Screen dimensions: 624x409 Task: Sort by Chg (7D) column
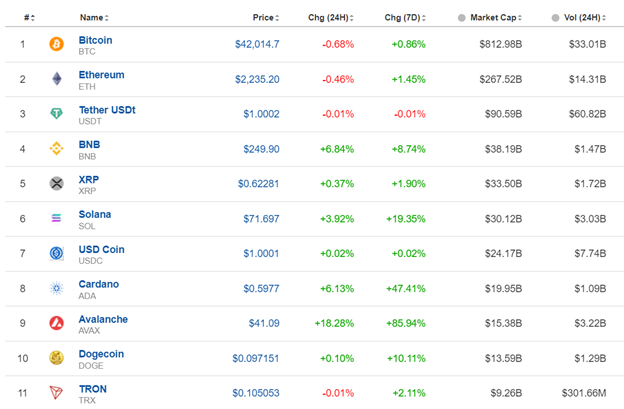click(405, 18)
